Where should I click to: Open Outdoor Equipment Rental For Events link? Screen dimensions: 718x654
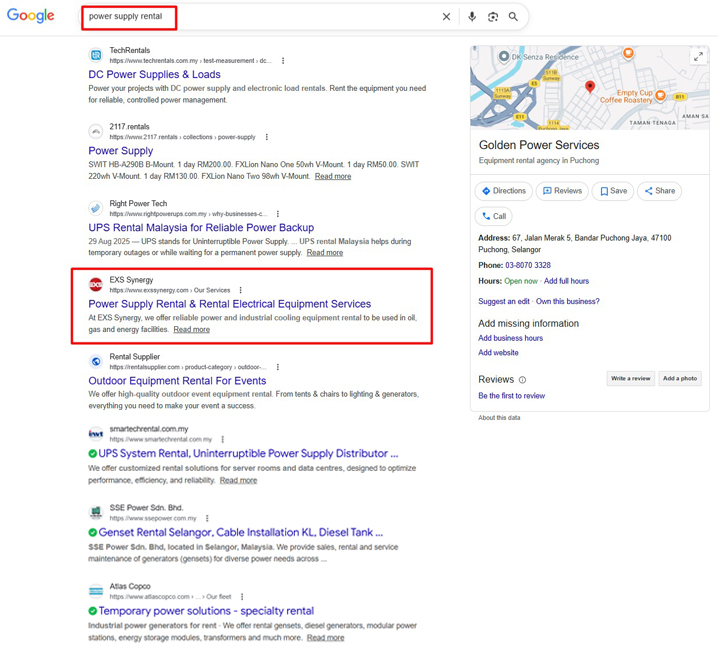click(x=177, y=381)
